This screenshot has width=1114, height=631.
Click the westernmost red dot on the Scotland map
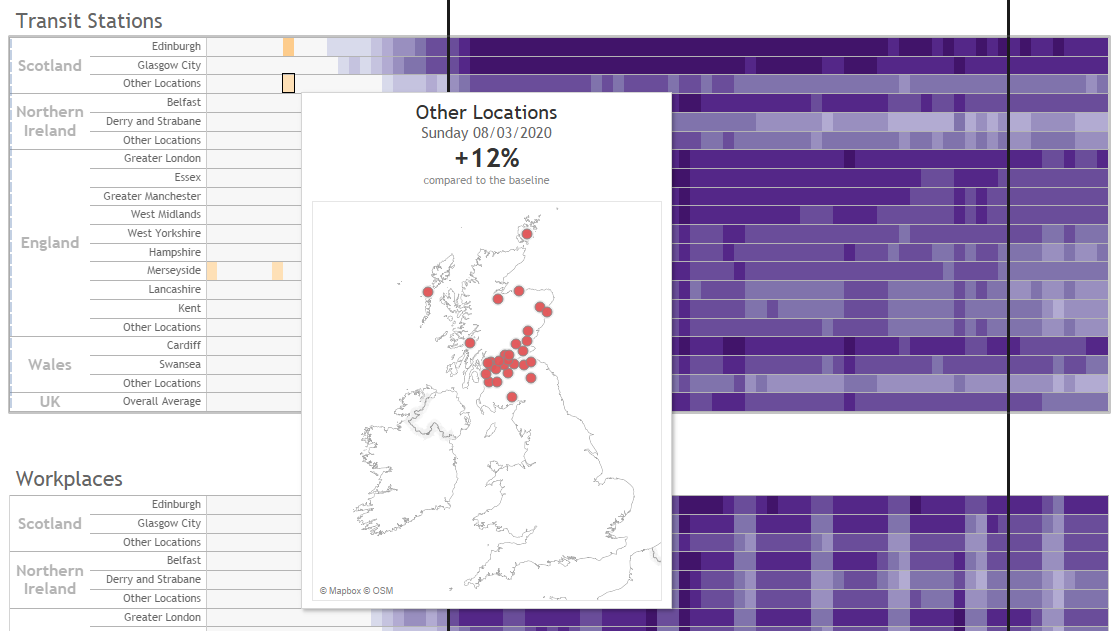point(428,292)
